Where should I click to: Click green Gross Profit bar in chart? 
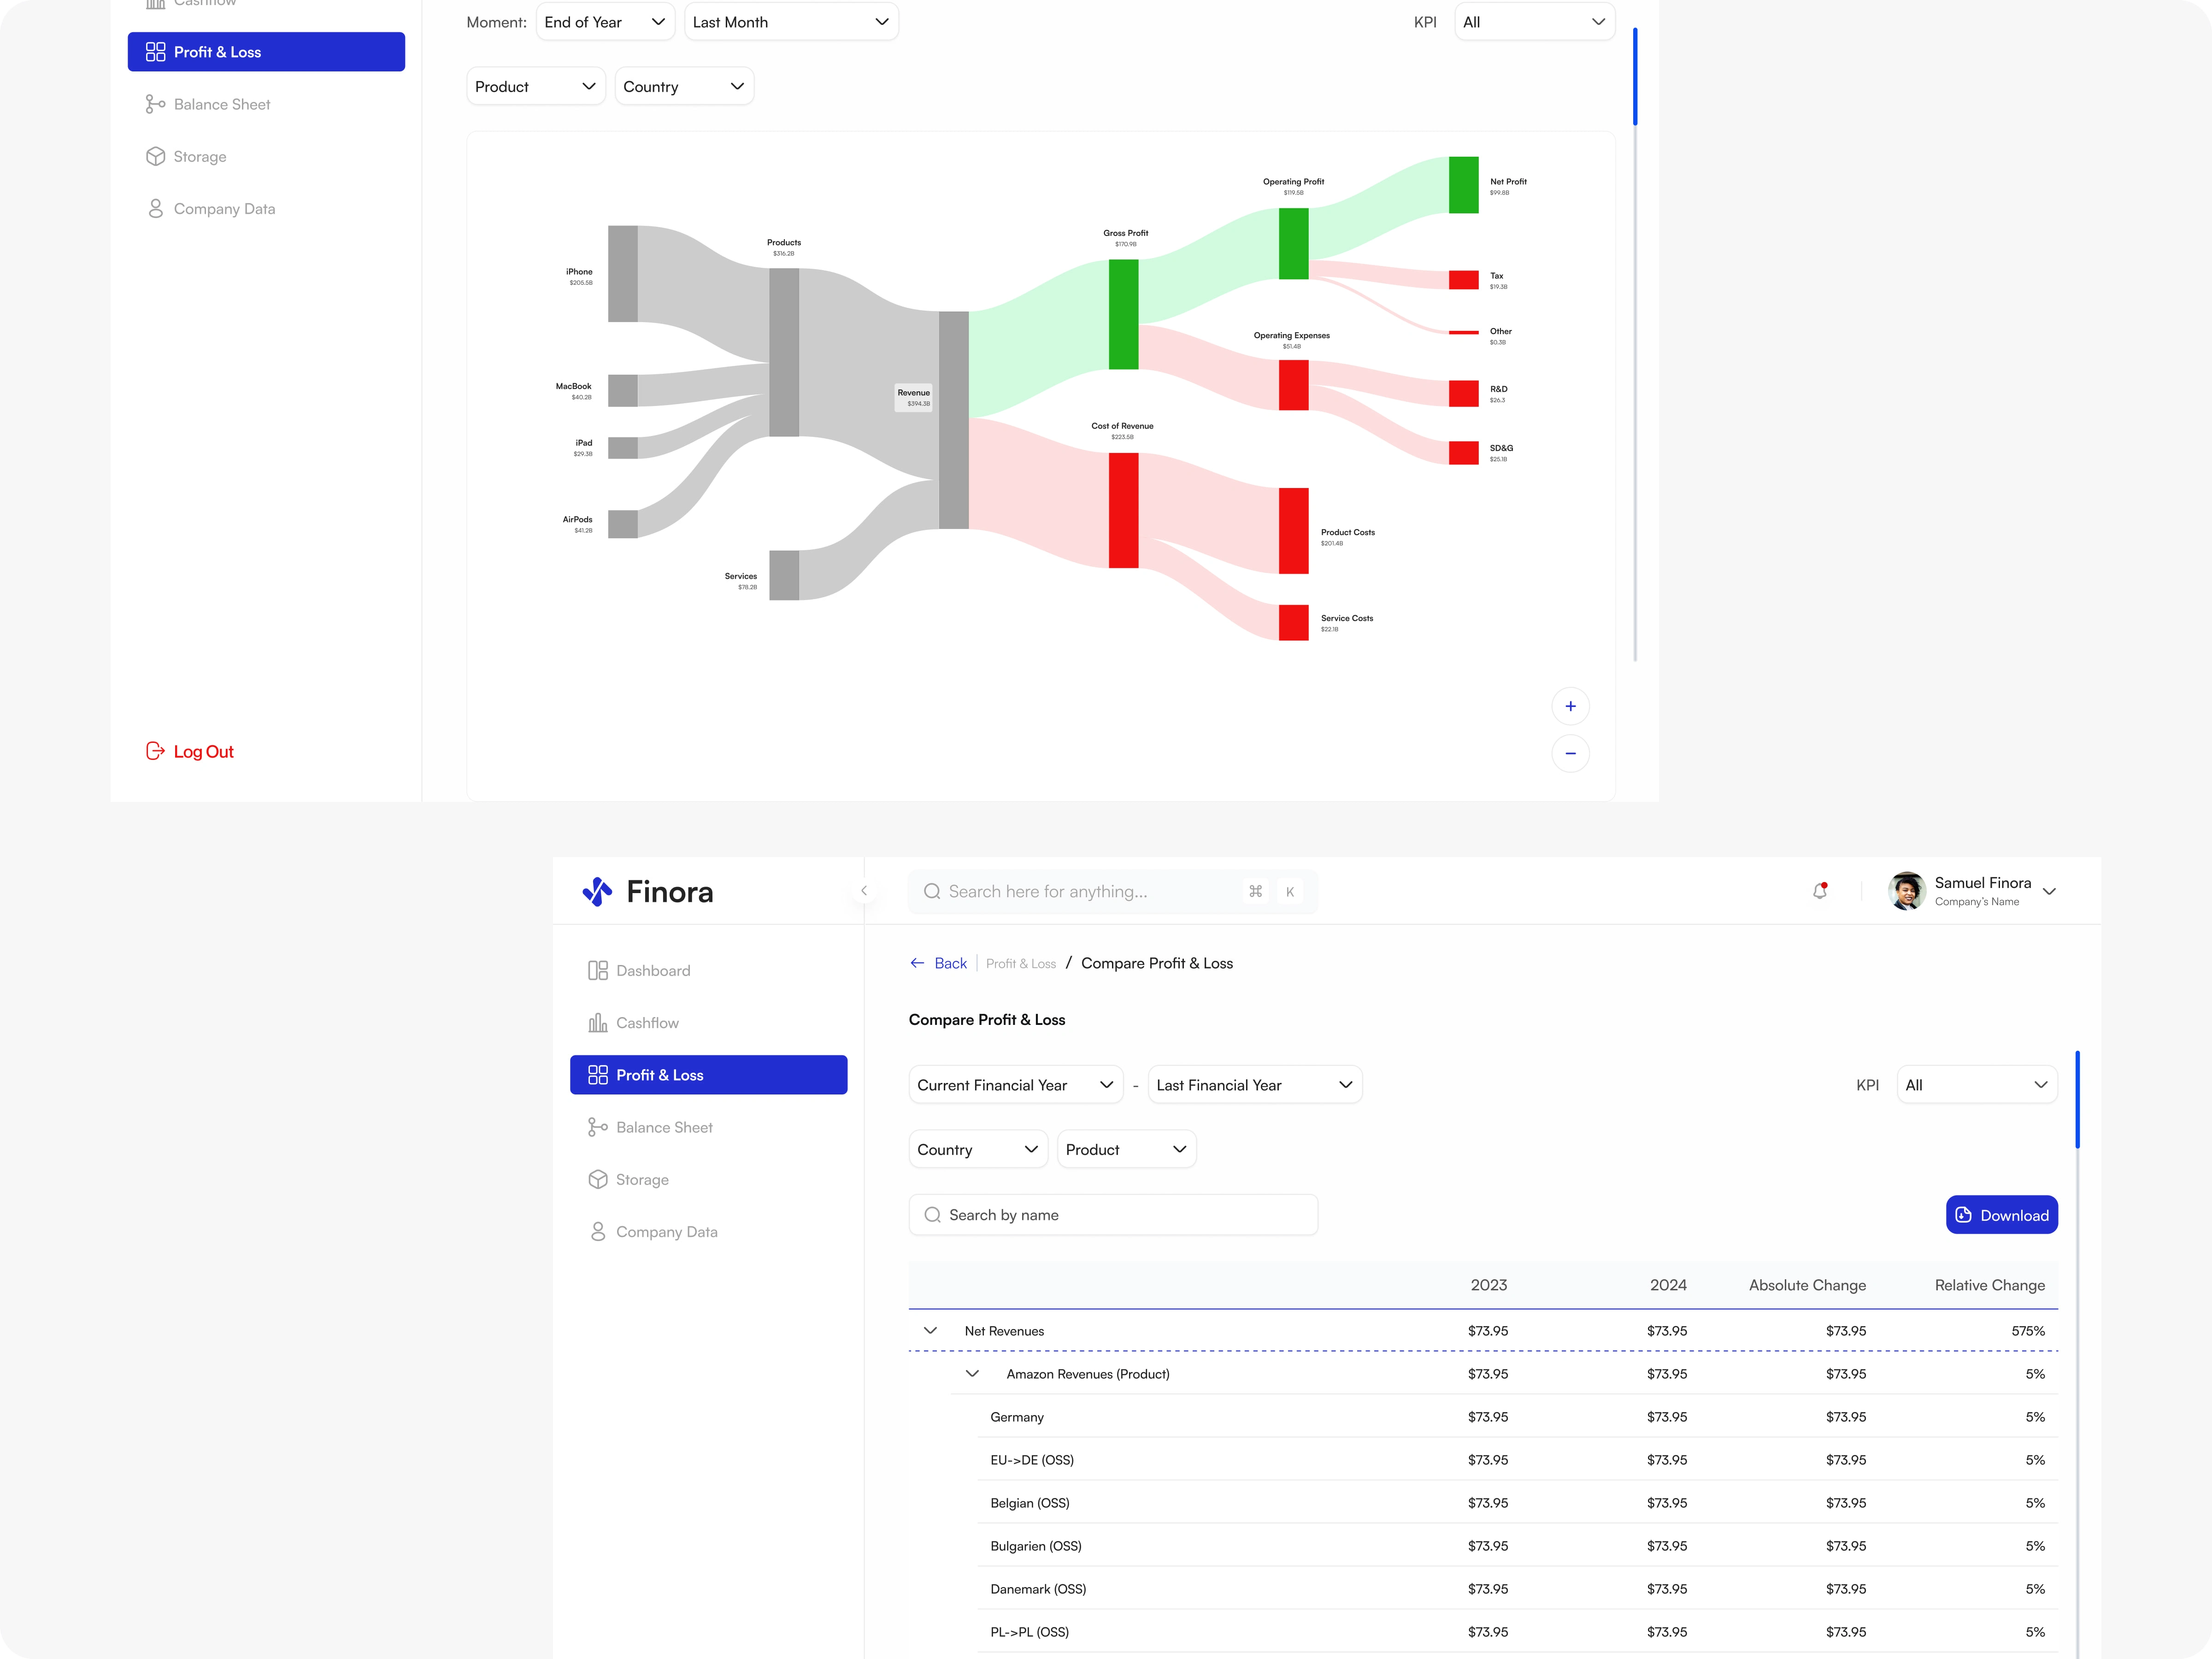pyautogui.click(x=1123, y=314)
